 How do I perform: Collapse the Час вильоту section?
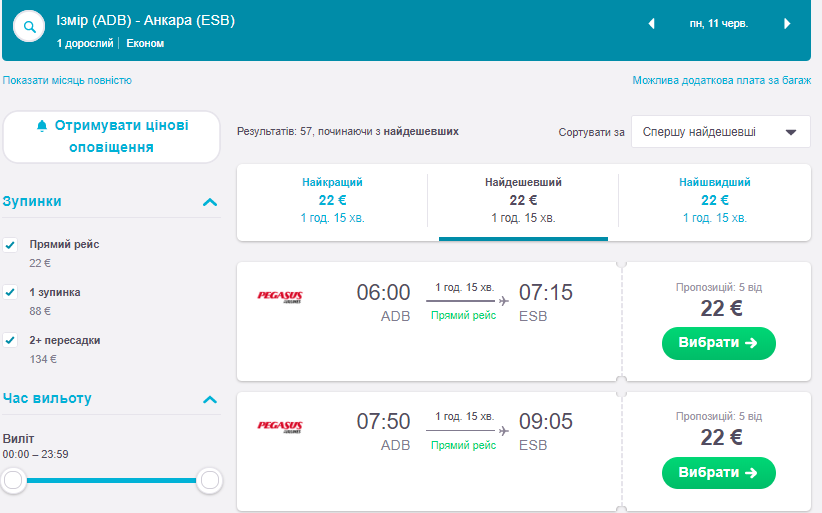point(210,399)
